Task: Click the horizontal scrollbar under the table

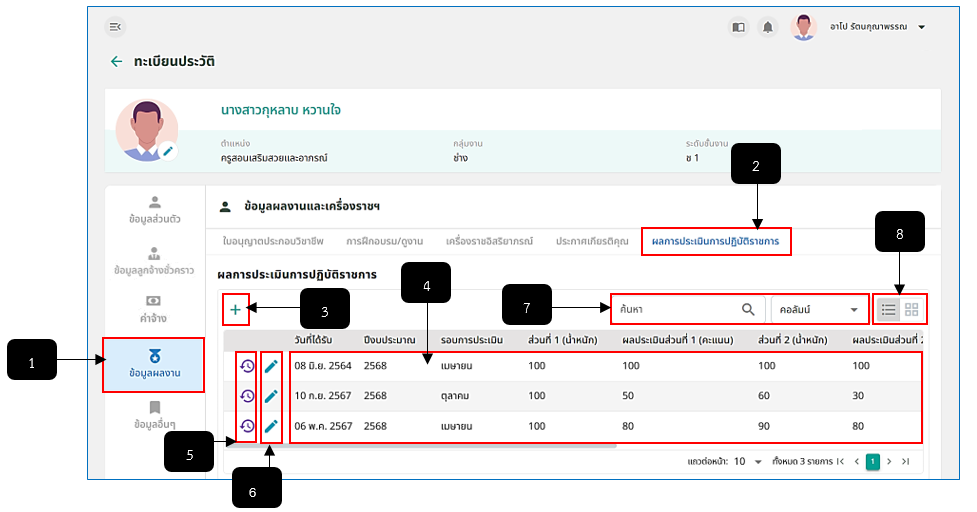Action: point(421,446)
